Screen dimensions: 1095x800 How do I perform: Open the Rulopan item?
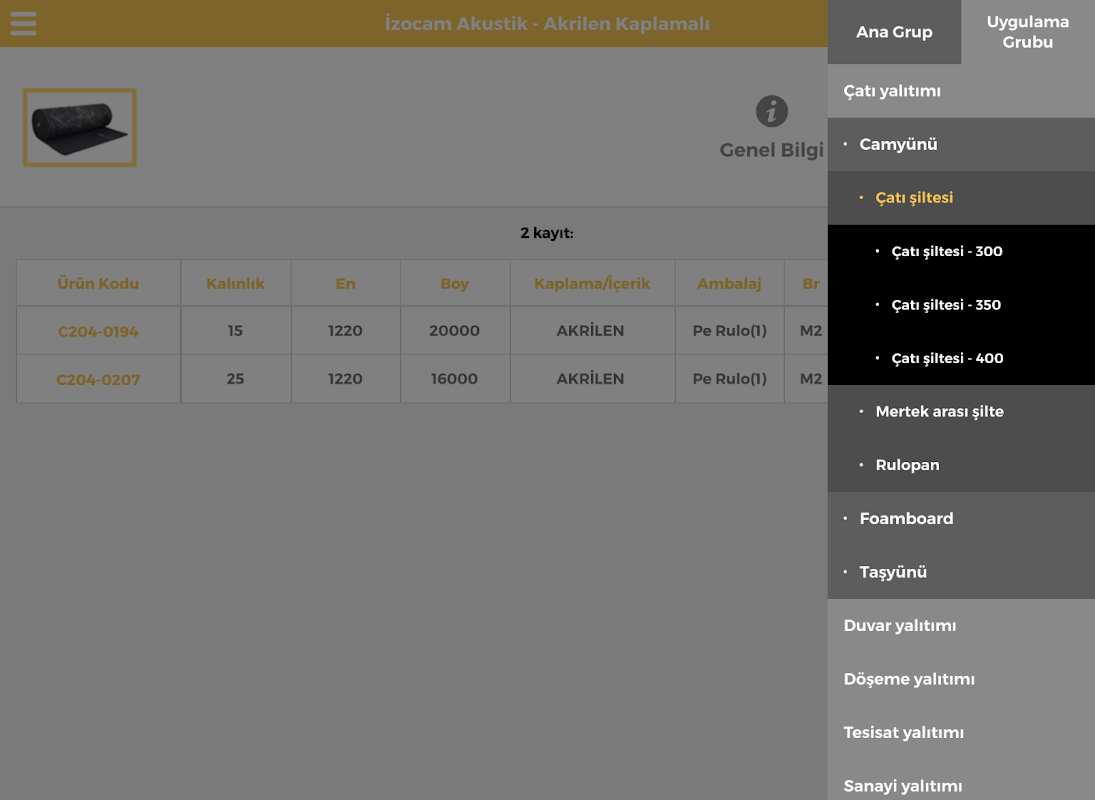point(961,465)
